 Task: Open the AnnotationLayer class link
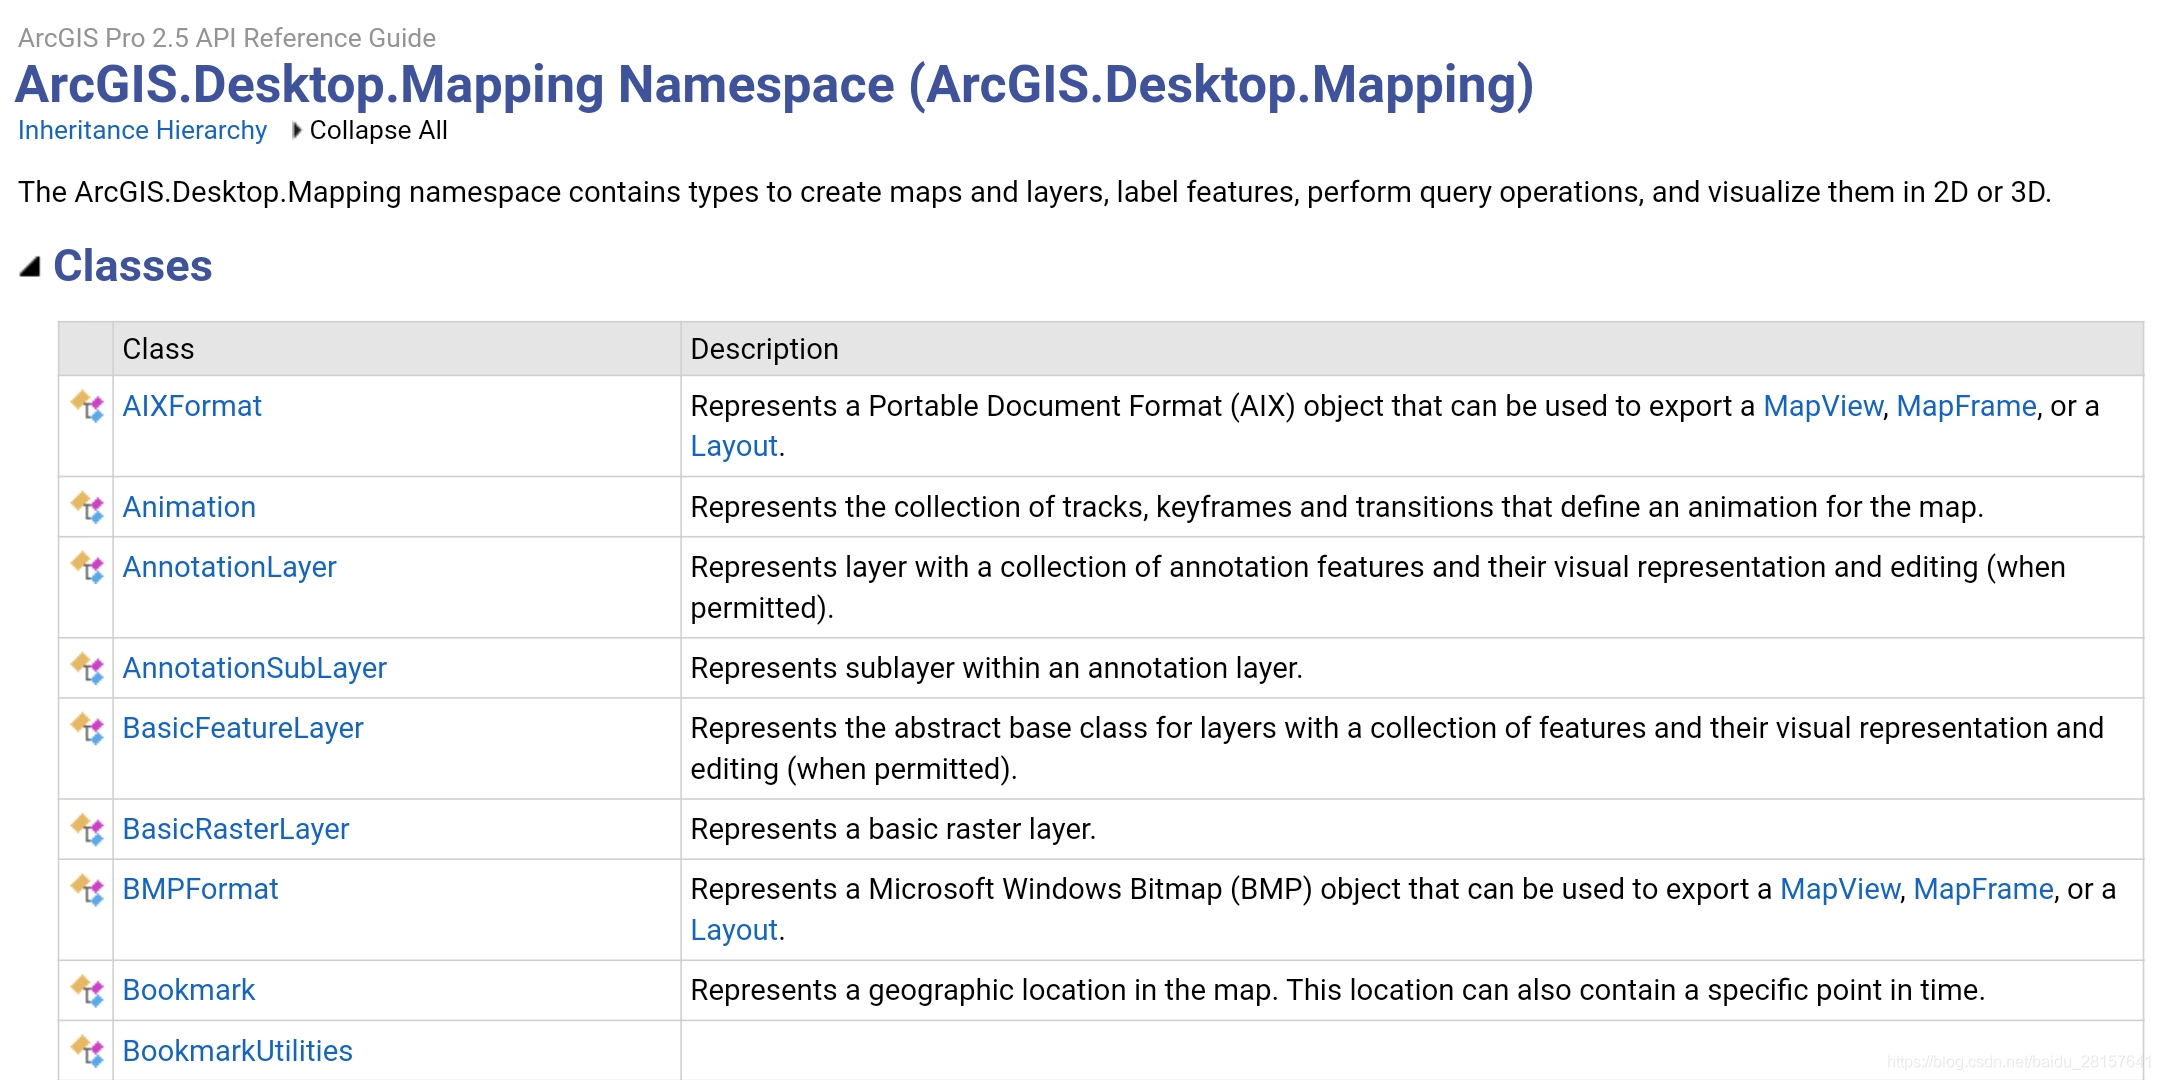click(229, 567)
